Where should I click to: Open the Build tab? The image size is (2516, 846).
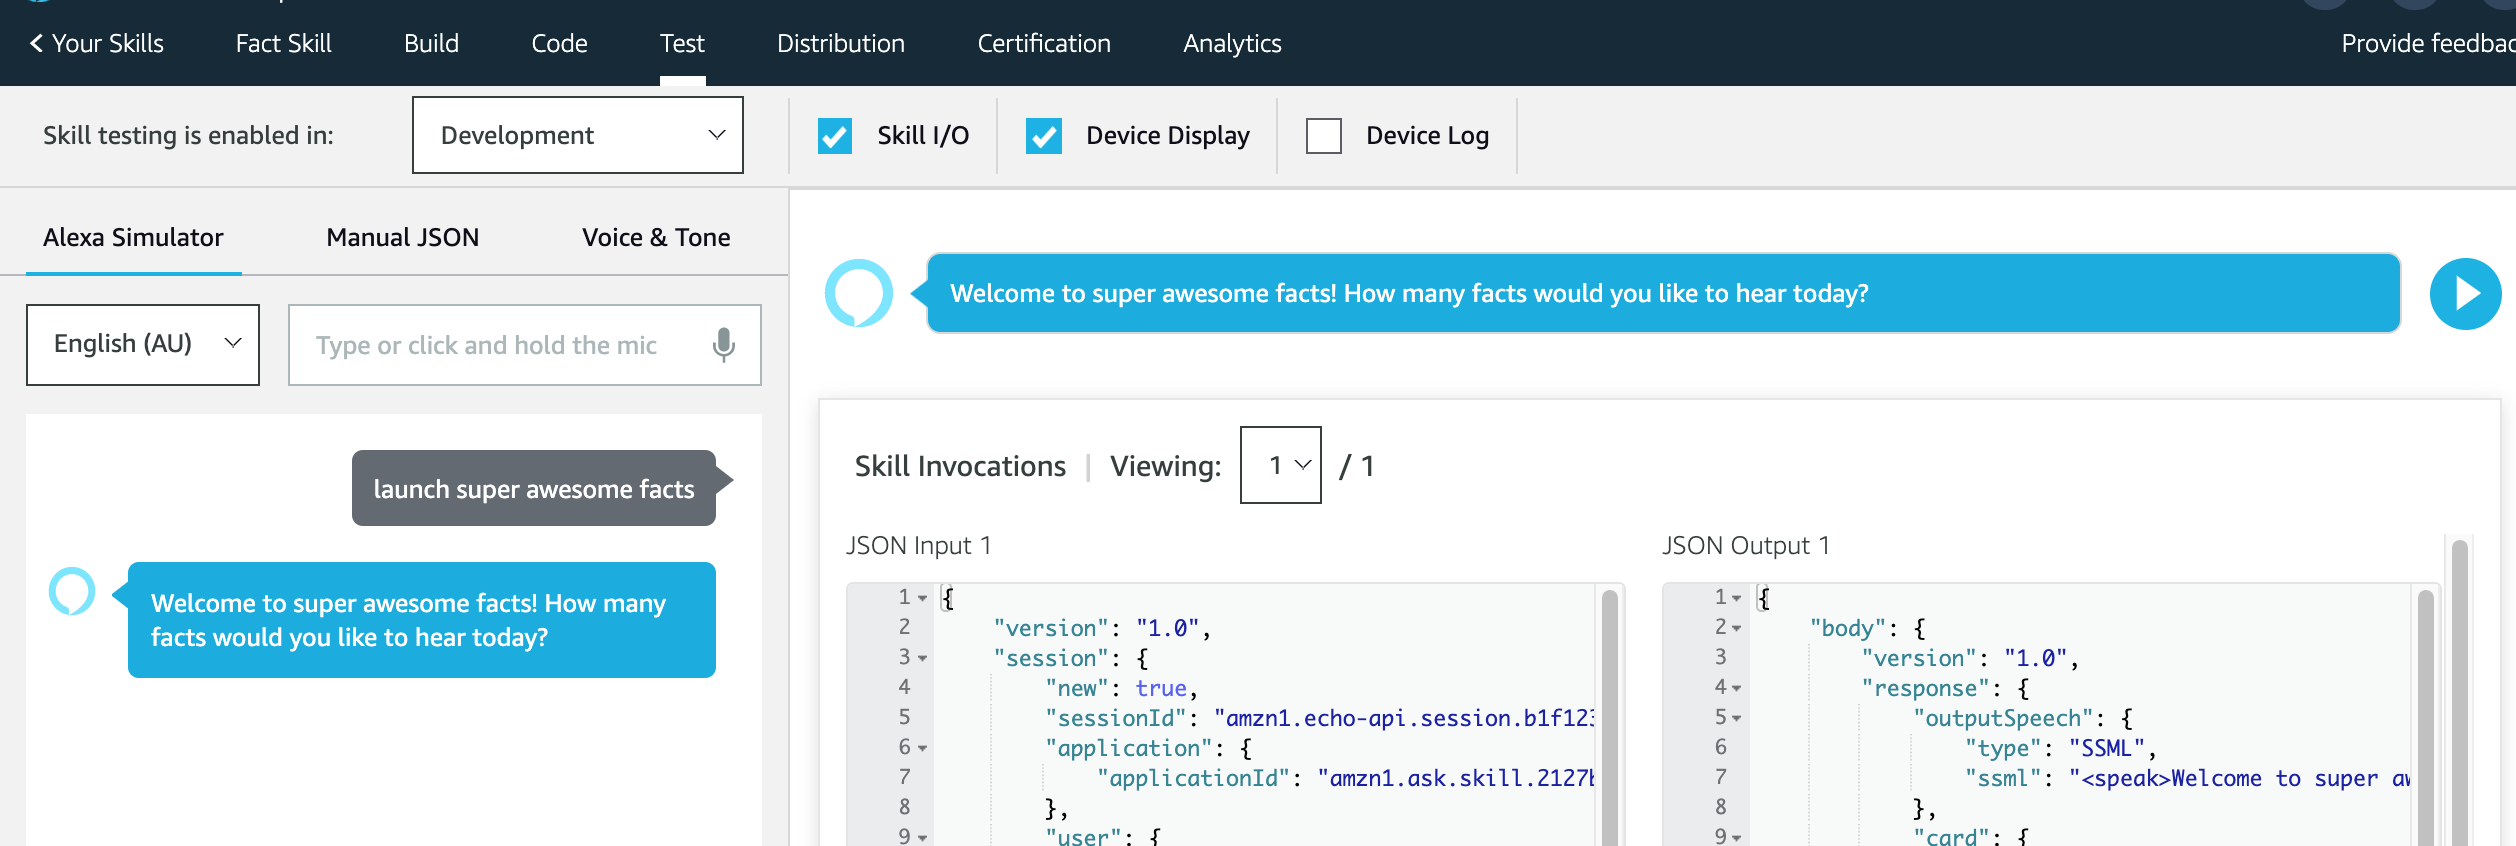click(x=431, y=43)
